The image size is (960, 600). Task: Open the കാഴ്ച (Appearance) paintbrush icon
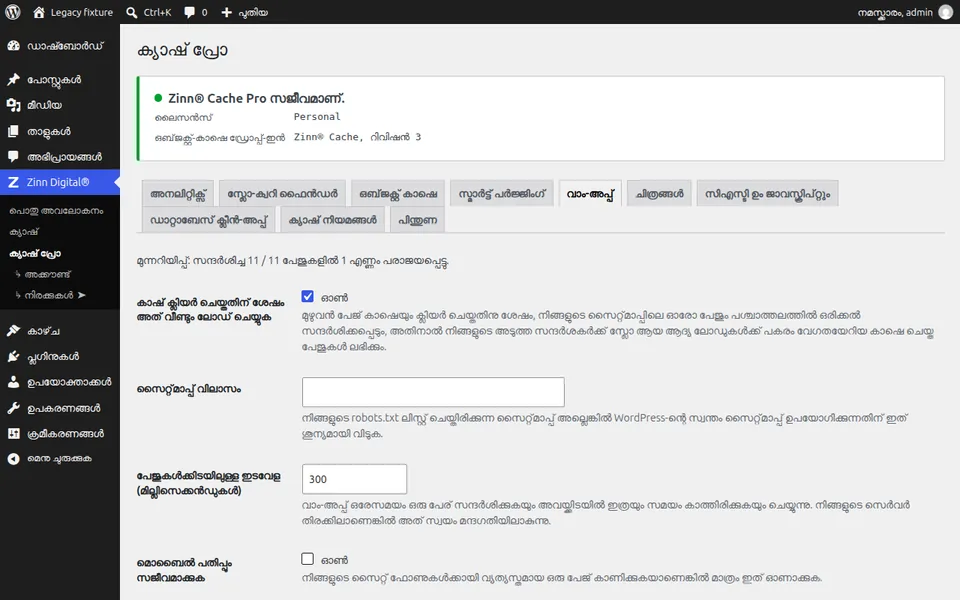pyautogui.click(x=13, y=331)
